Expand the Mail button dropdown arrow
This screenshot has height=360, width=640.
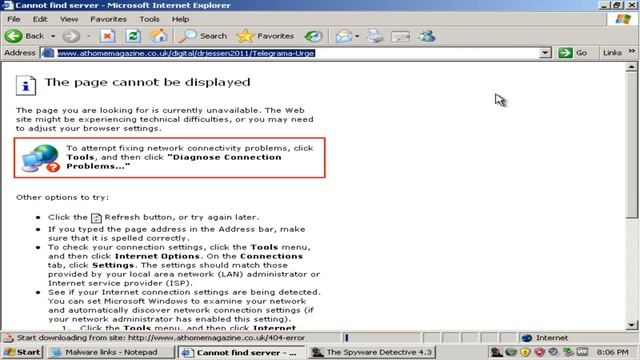[x=357, y=36]
